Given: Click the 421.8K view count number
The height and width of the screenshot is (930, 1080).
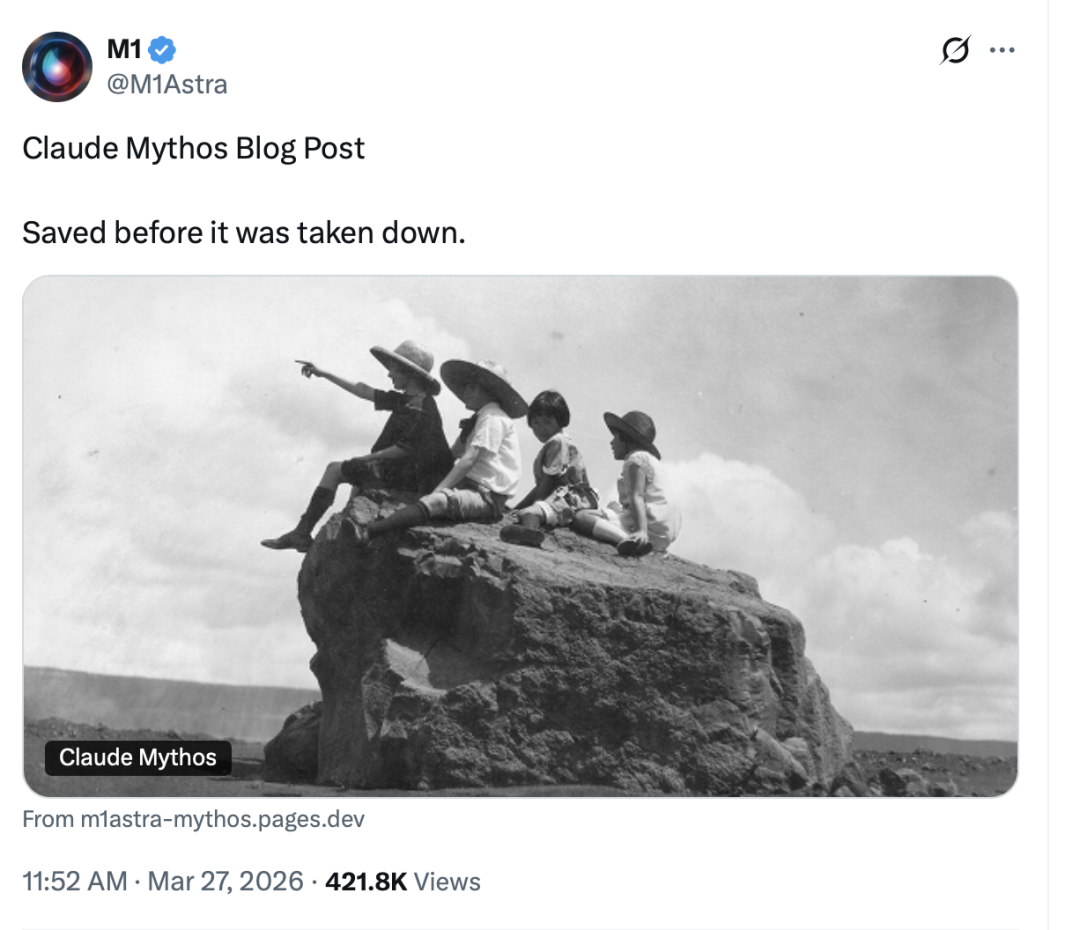Looking at the screenshot, I should (366, 881).
